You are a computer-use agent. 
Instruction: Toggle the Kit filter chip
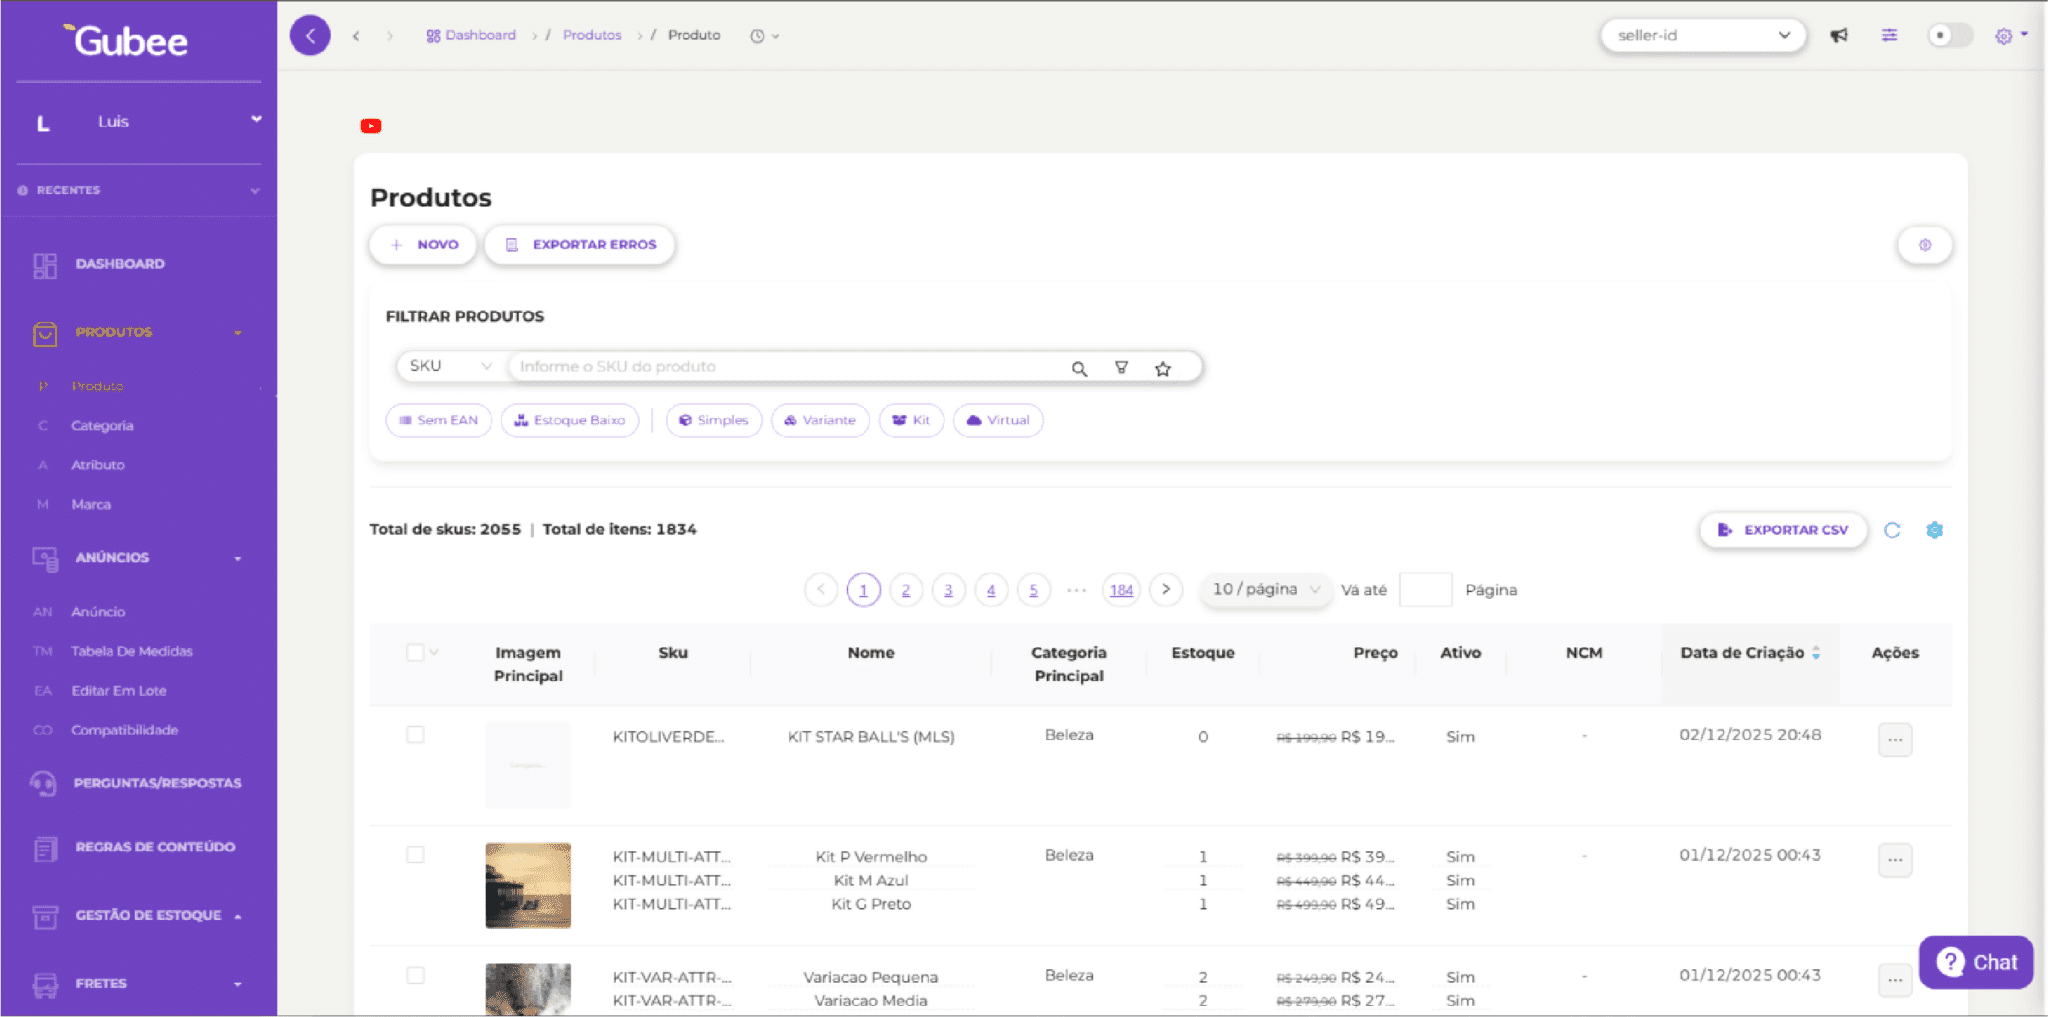pos(911,420)
